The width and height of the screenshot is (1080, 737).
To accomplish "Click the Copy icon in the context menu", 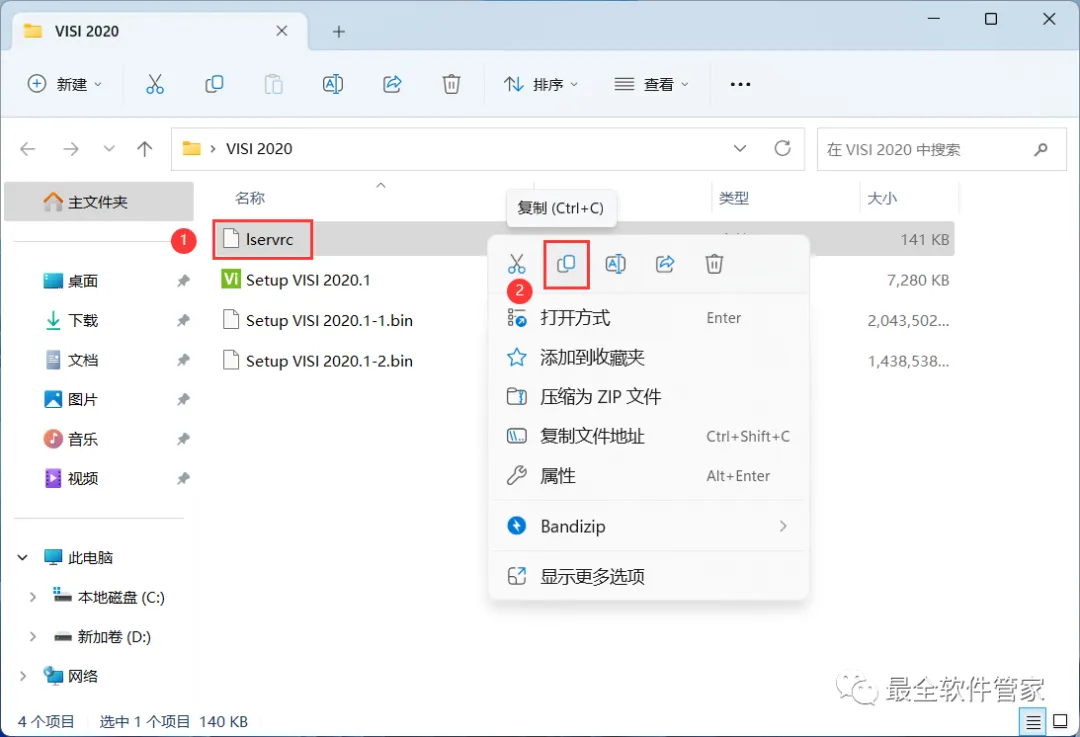I will [x=566, y=264].
